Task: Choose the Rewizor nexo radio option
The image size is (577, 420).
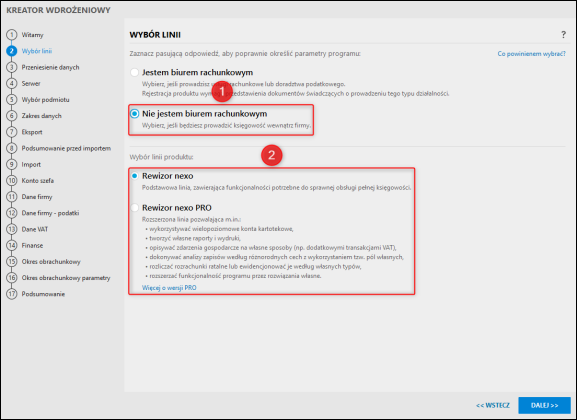Action: (x=134, y=176)
